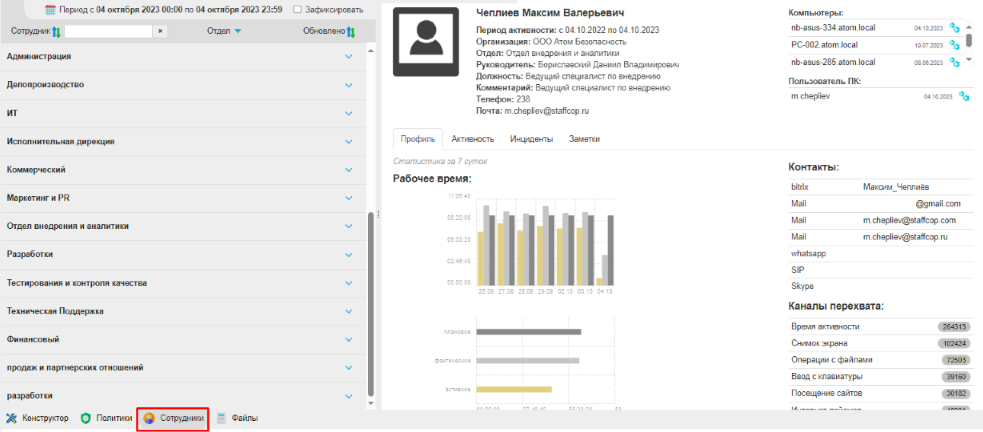
Task: Open the Конструктор section
Action: coord(38,418)
